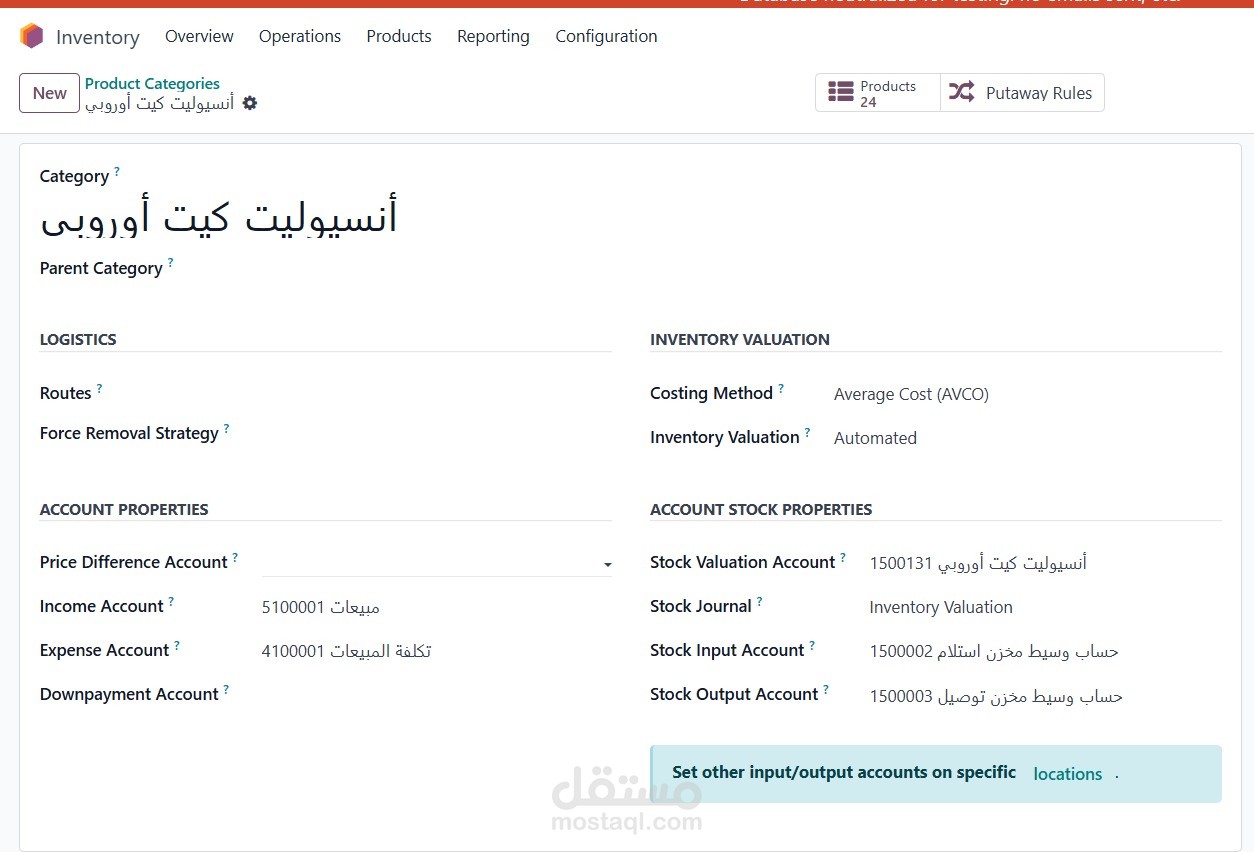Click the Inventory app cube icon
The width and height of the screenshot is (1254, 852).
30,36
